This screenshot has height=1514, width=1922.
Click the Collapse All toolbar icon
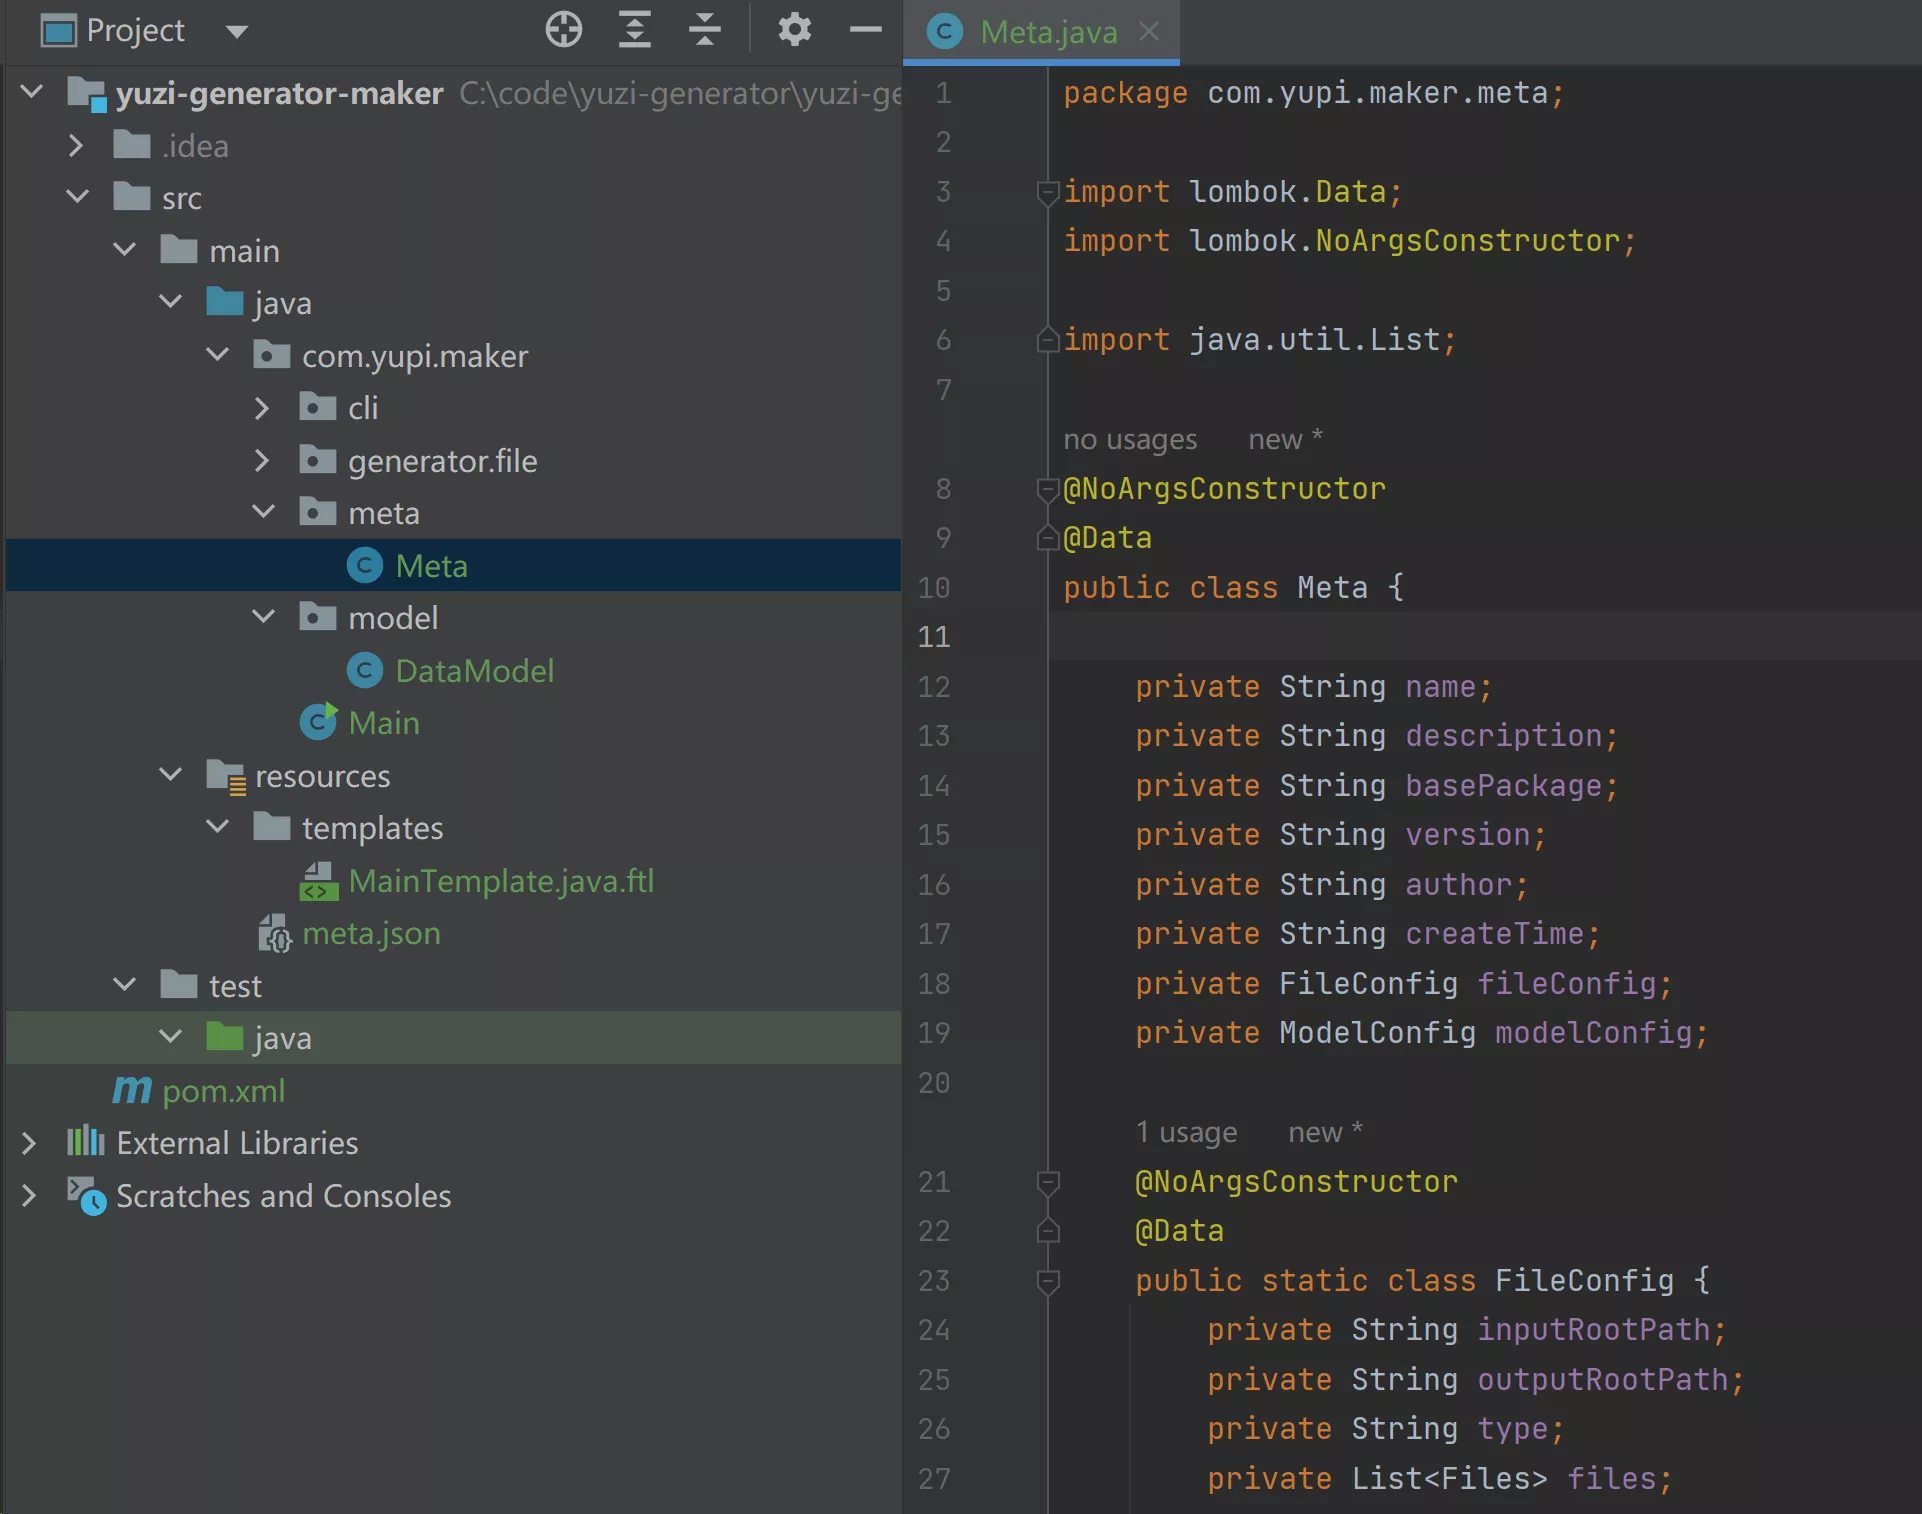pos(705,30)
